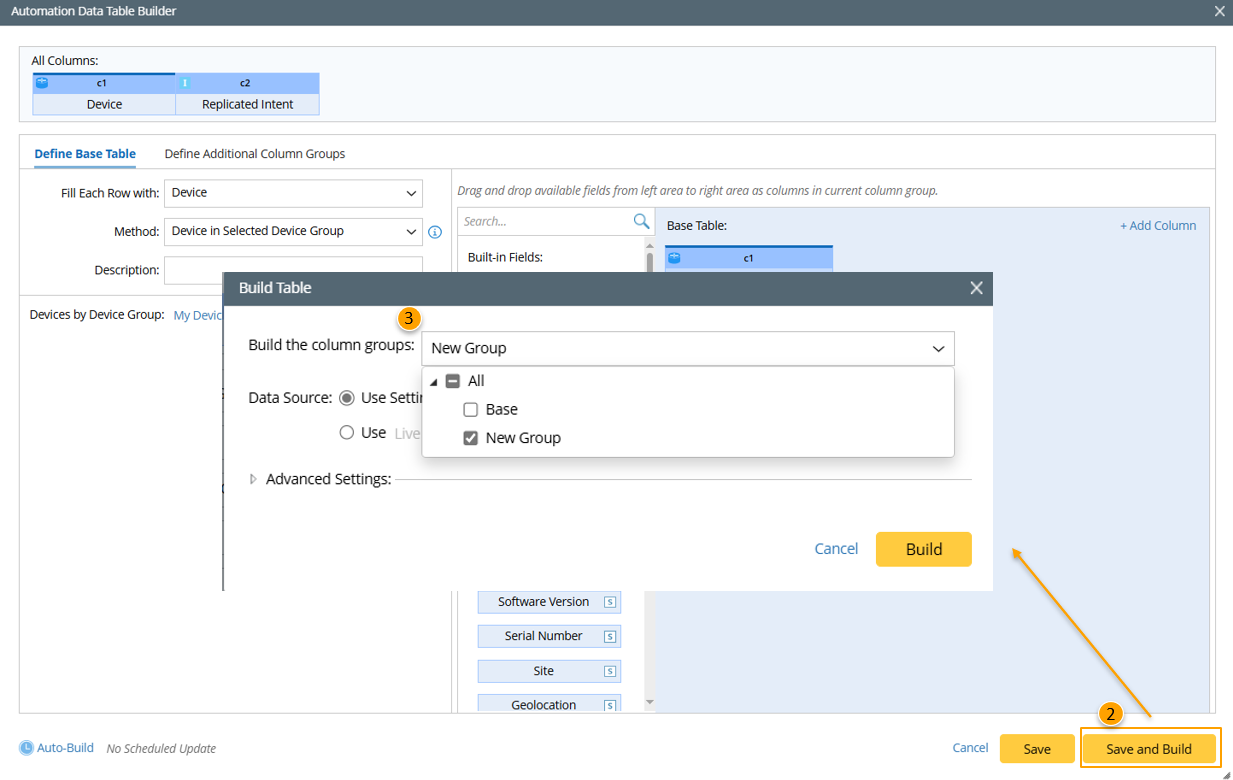
Task: Click the Add Column link
Action: 1157,226
